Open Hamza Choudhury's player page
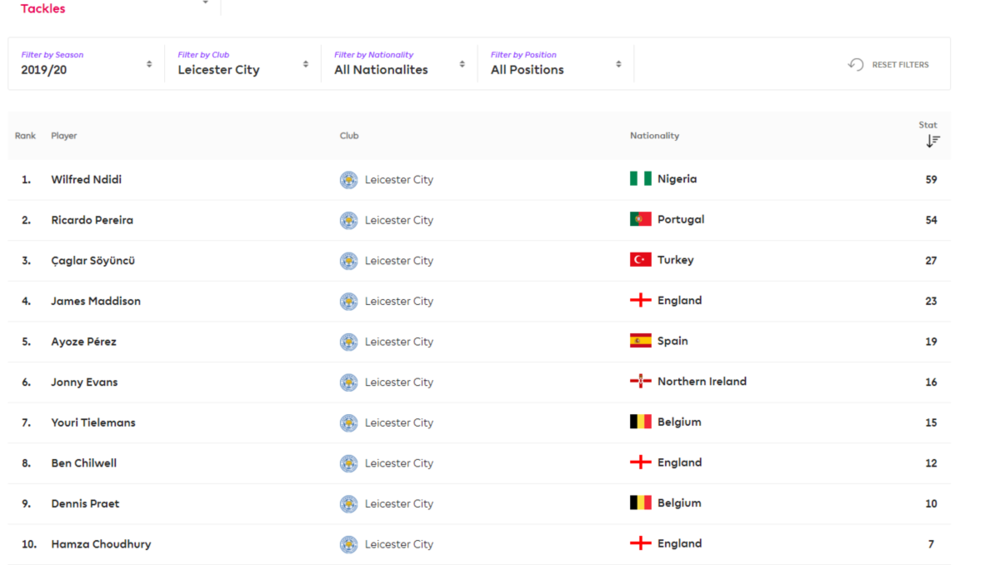 coord(101,544)
